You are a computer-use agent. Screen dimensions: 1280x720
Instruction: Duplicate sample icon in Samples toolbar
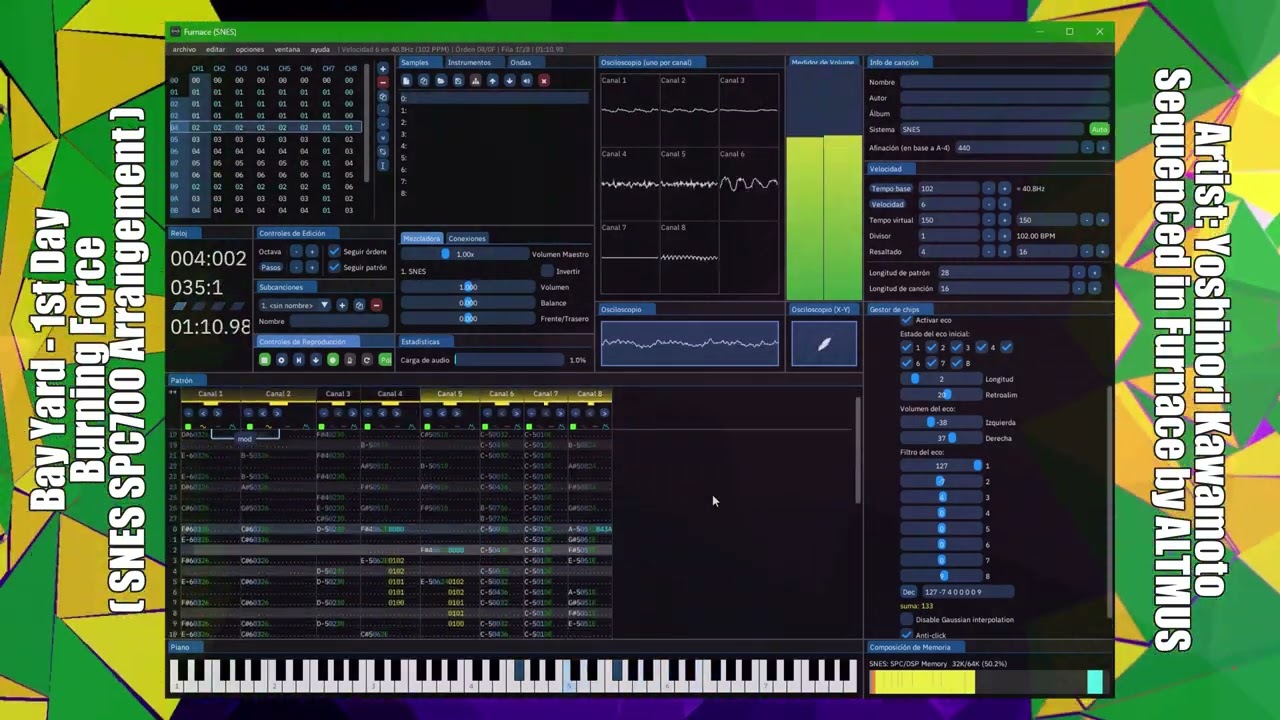pos(424,81)
